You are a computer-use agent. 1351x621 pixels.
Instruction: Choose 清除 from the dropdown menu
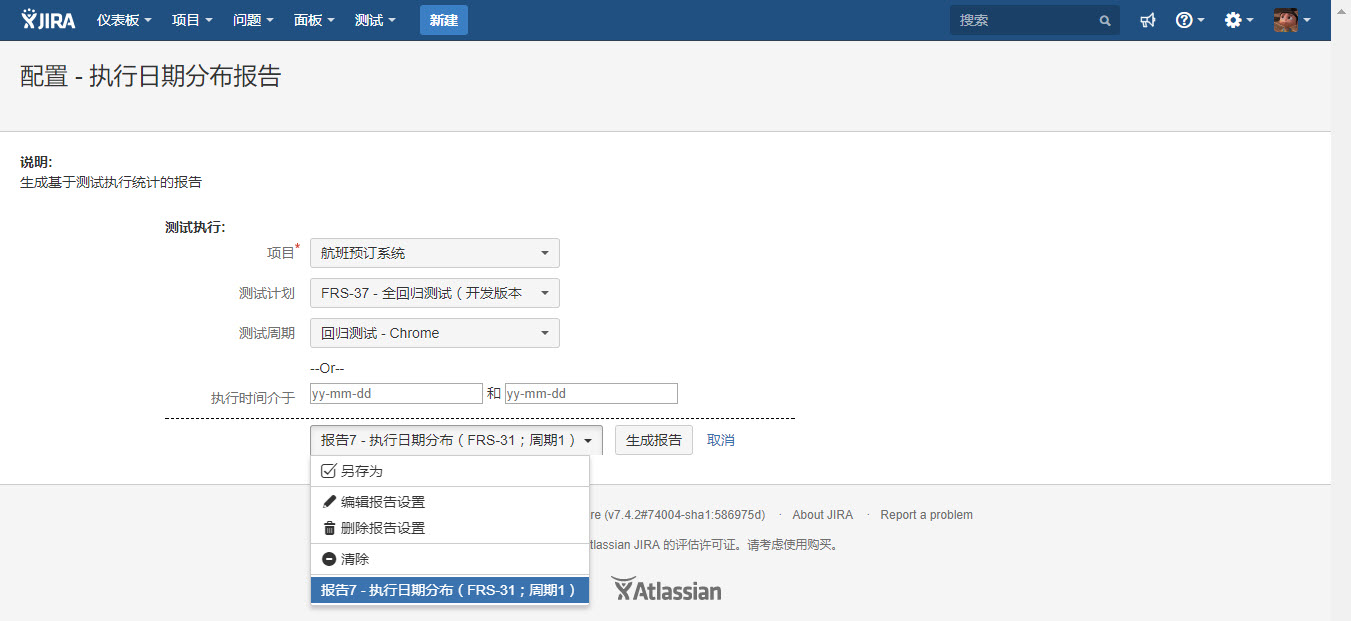tap(450, 559)
